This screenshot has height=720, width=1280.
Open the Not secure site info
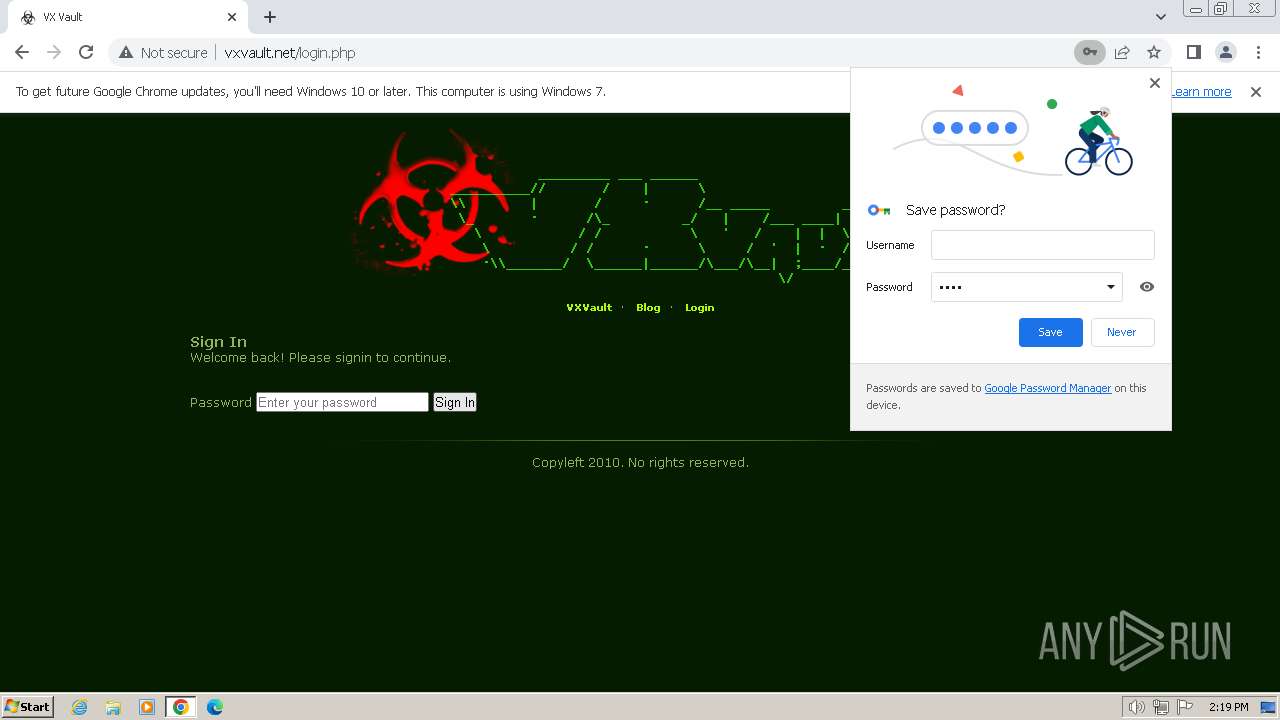point(163,53)
